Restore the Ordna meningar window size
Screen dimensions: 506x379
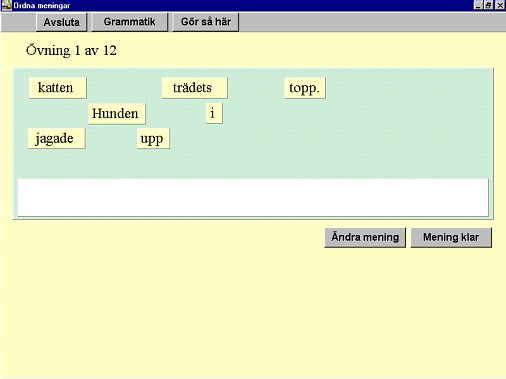(x=489, y=5)
